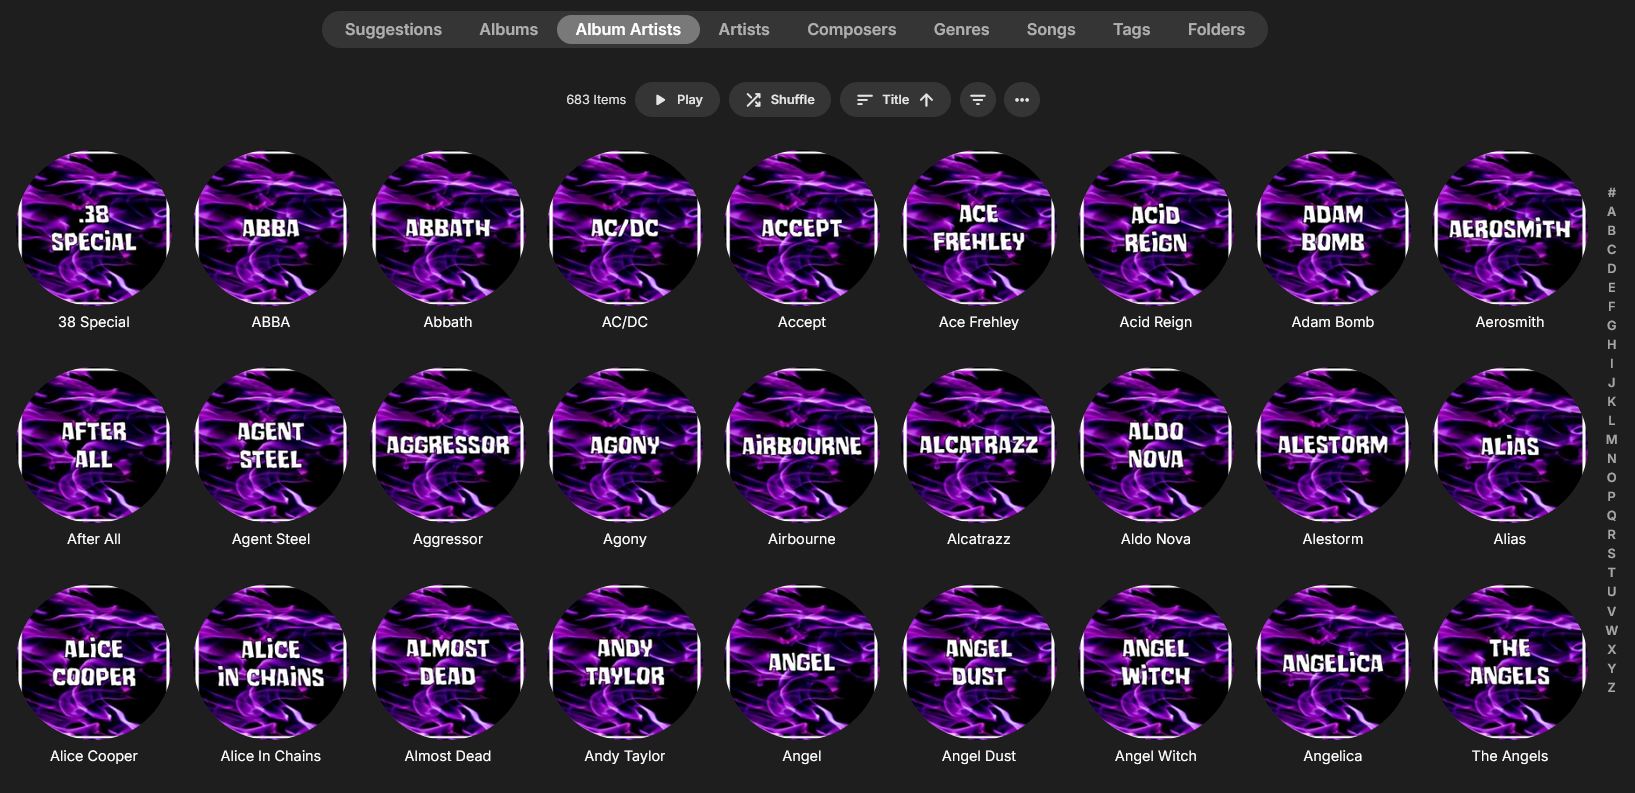The image size is (1635, 793).
Task: Open the Acid Reign artist image
Action: pos(1156,228)
